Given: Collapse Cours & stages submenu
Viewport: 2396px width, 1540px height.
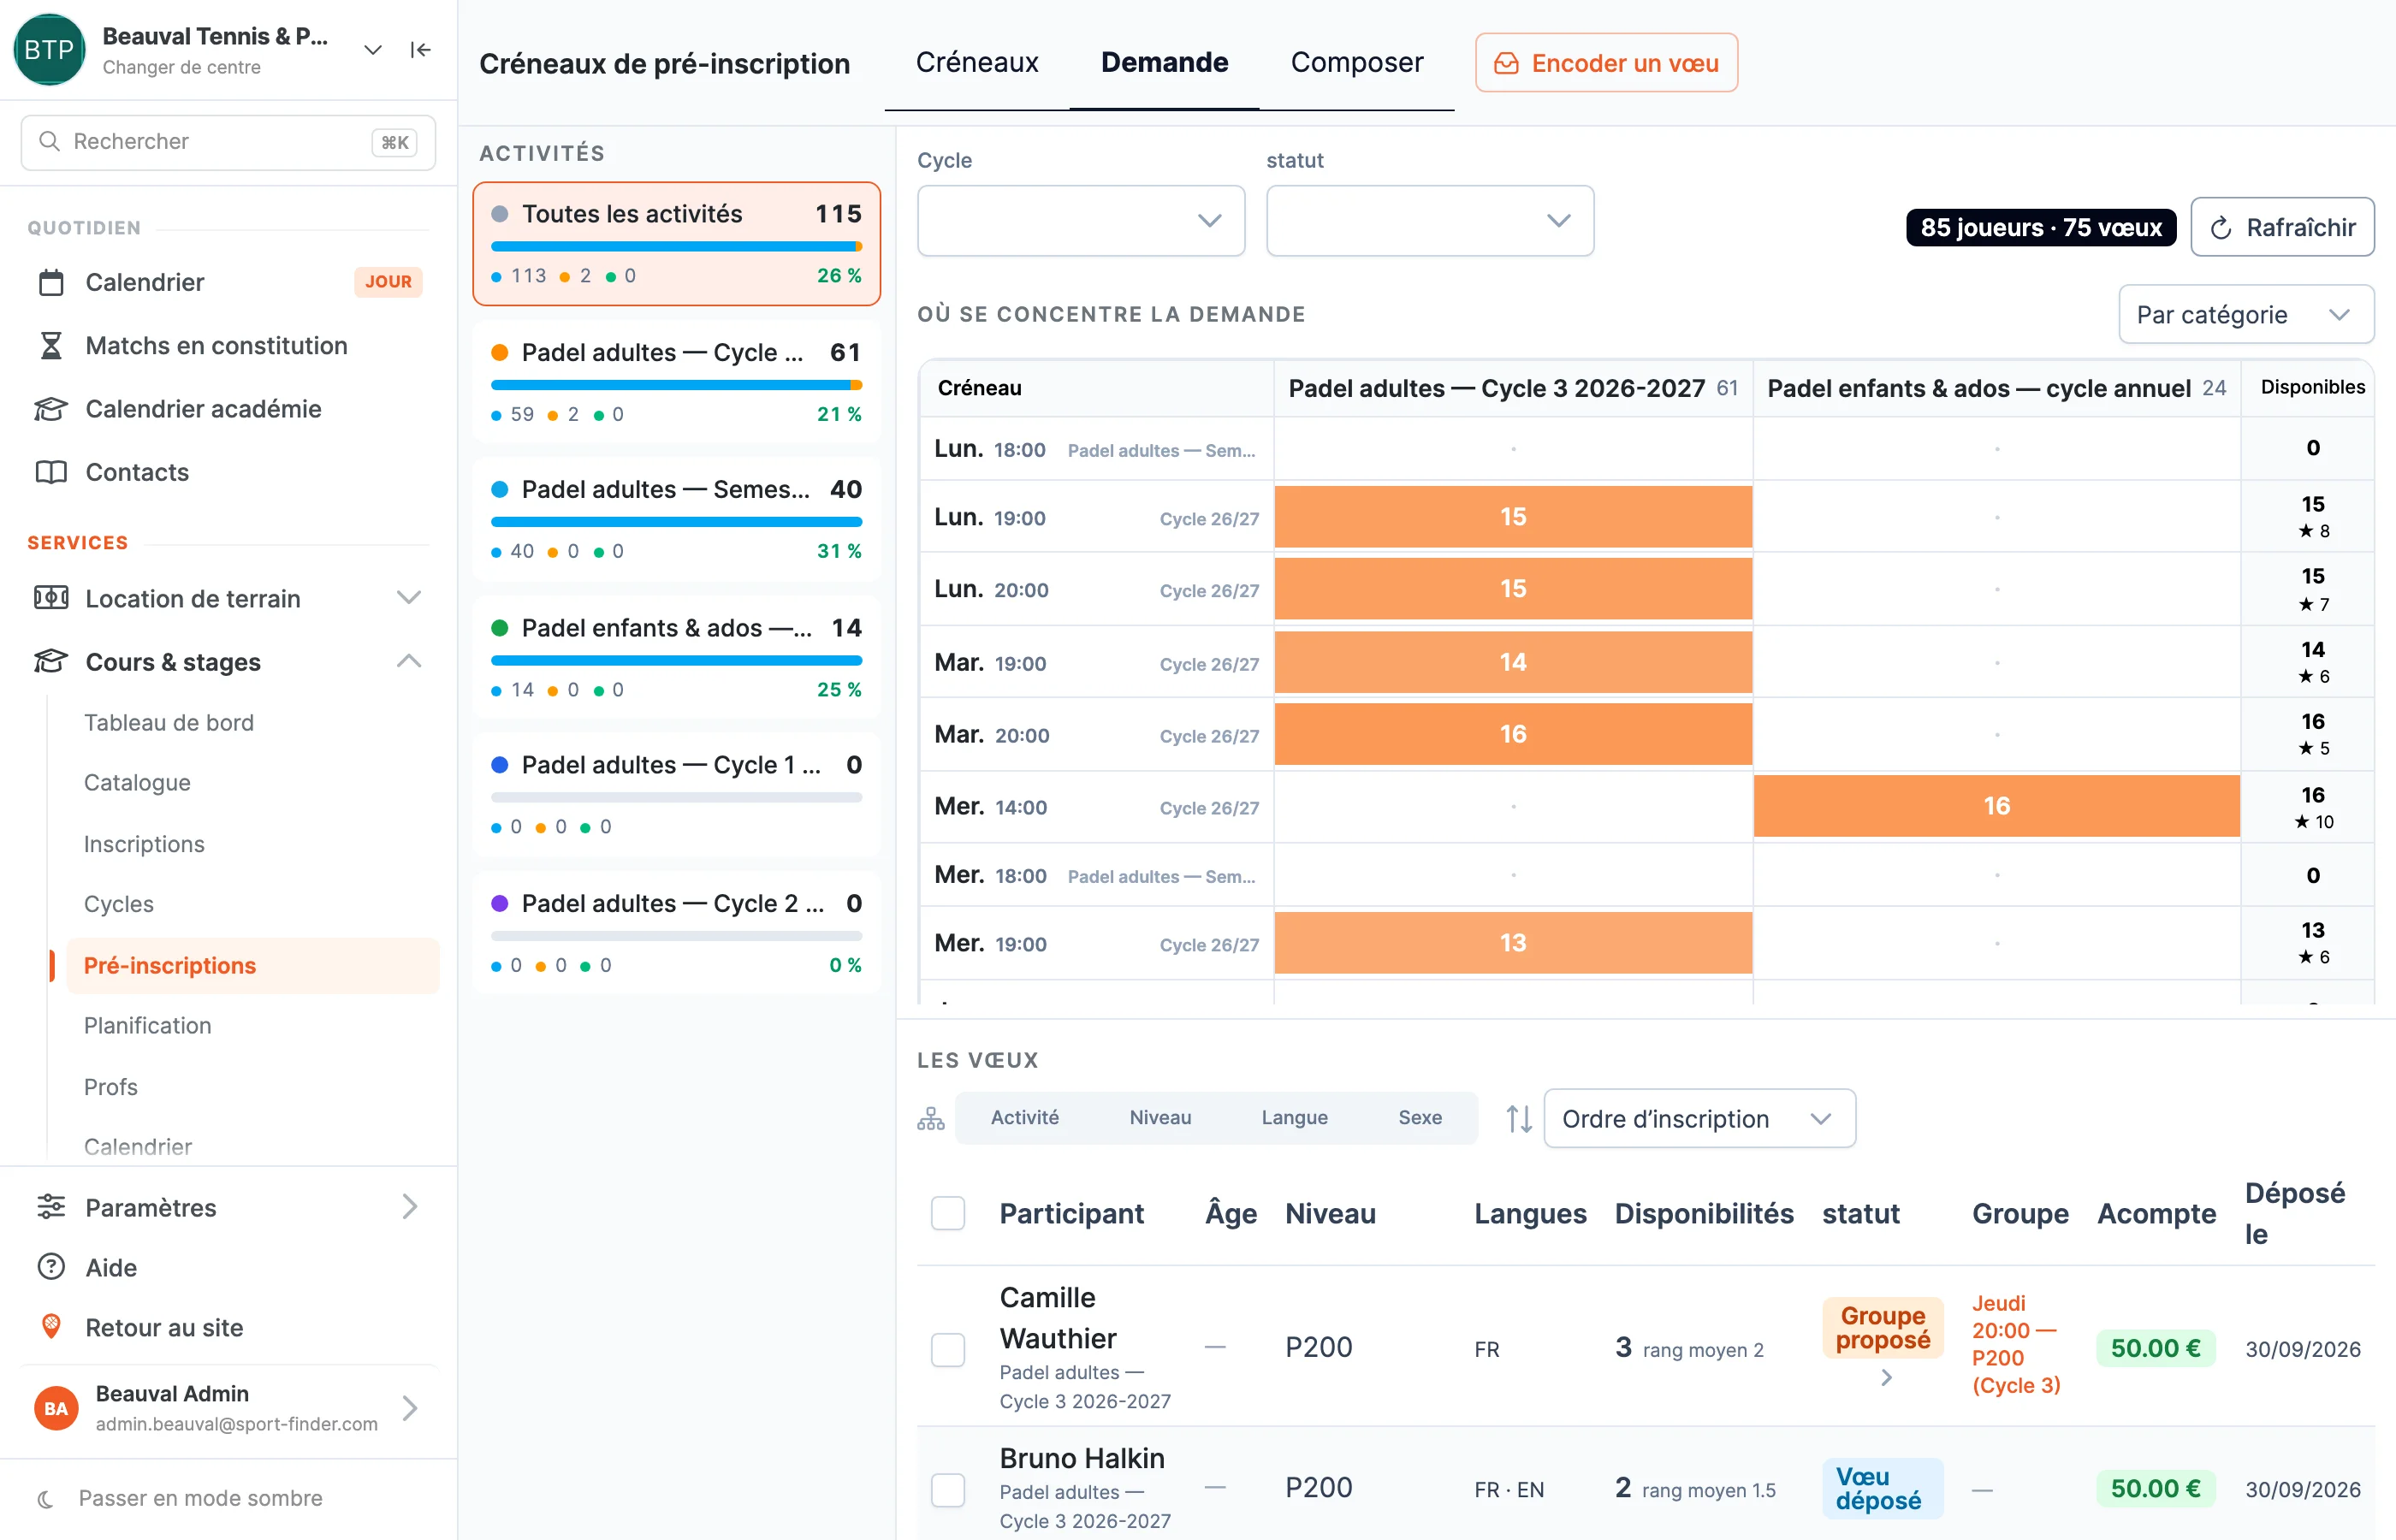Looking at the screenshot, I should point(409,661).
